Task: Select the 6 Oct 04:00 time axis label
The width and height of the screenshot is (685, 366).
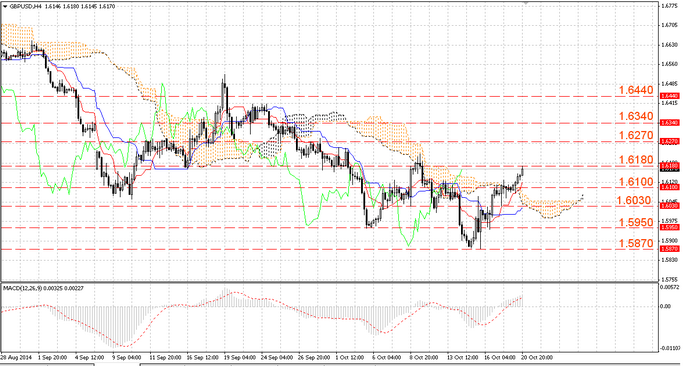Action: click(x=386, y=356)
